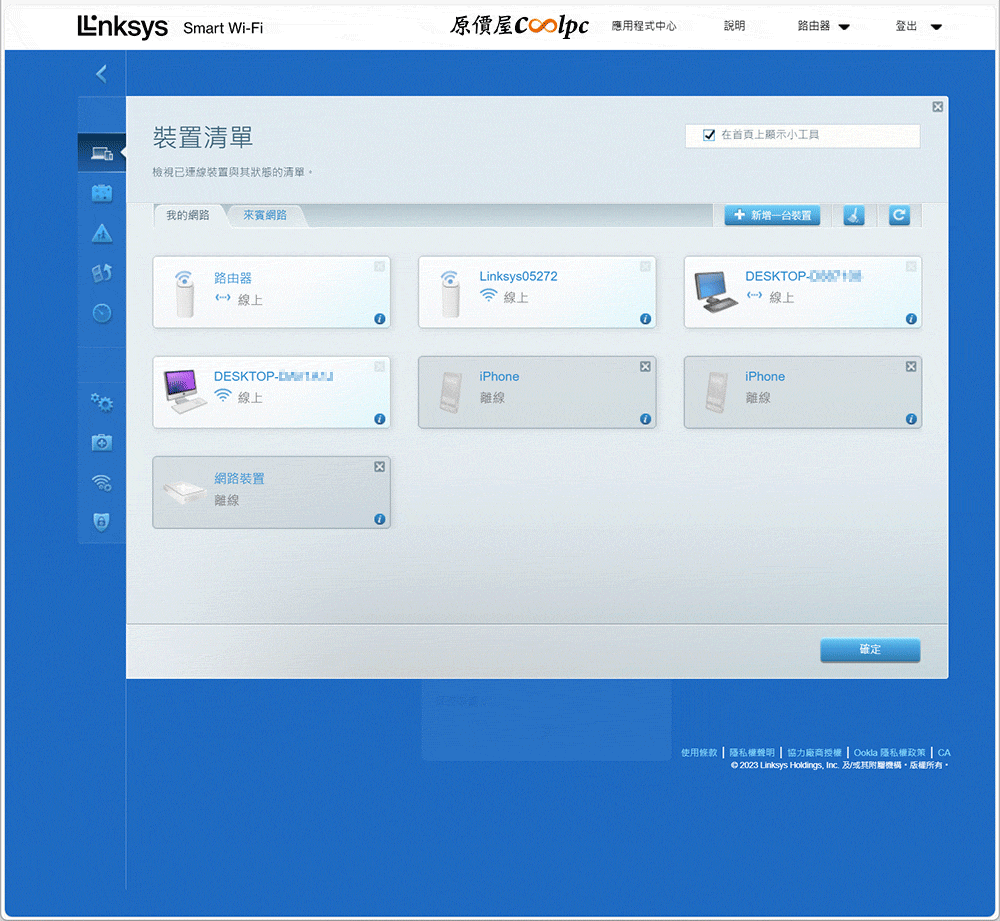Open Ookla 隱私權政策 footer link
Viewport: 1000px width, 921px height.
point(890,753)
